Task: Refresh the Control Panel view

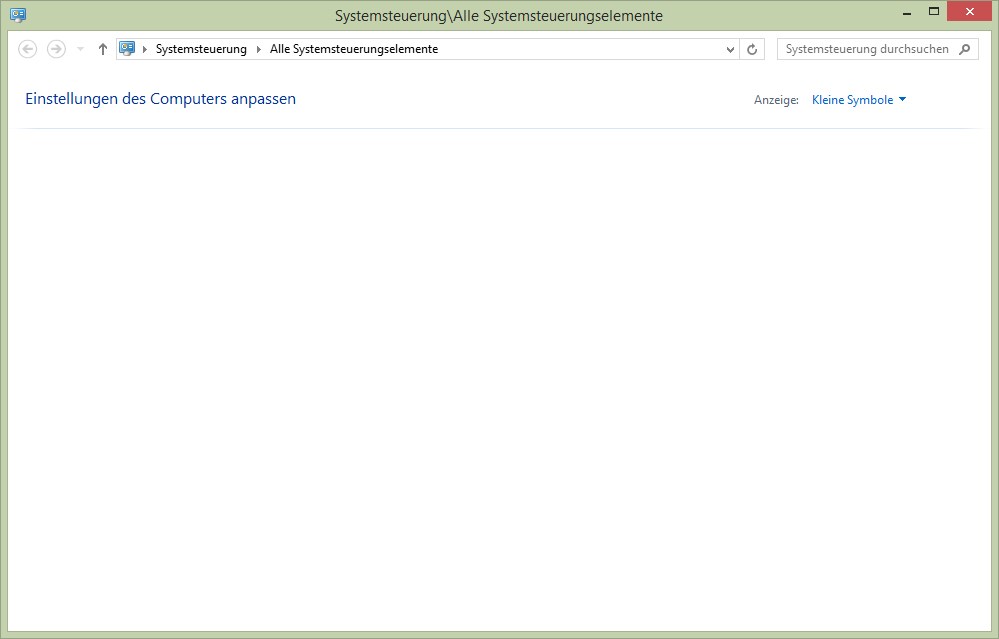Action: (x=752, y=49)
